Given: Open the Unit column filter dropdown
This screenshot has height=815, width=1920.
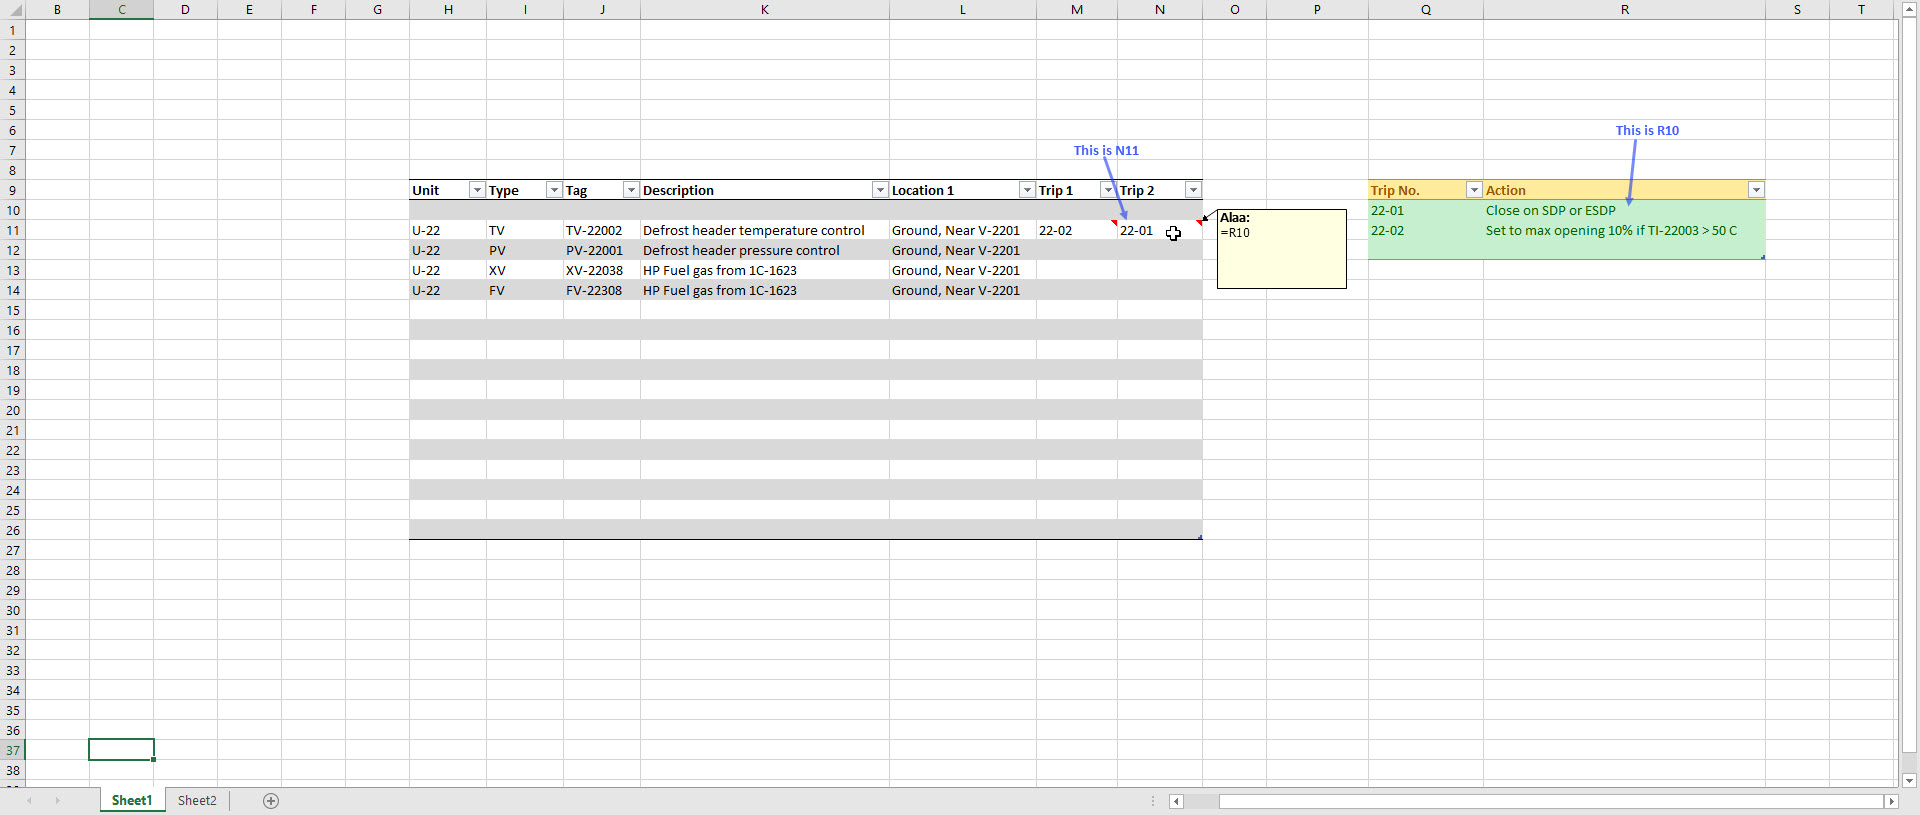Looking at the screenshot, I should coord(477,190).
